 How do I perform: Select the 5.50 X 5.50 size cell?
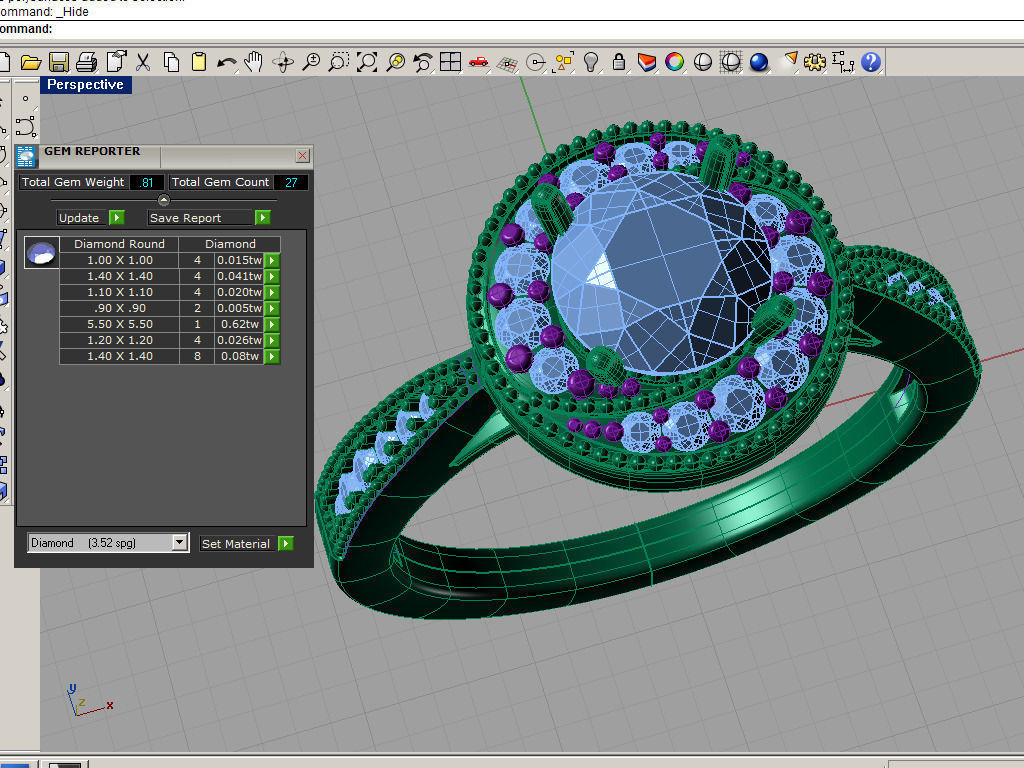120,324
